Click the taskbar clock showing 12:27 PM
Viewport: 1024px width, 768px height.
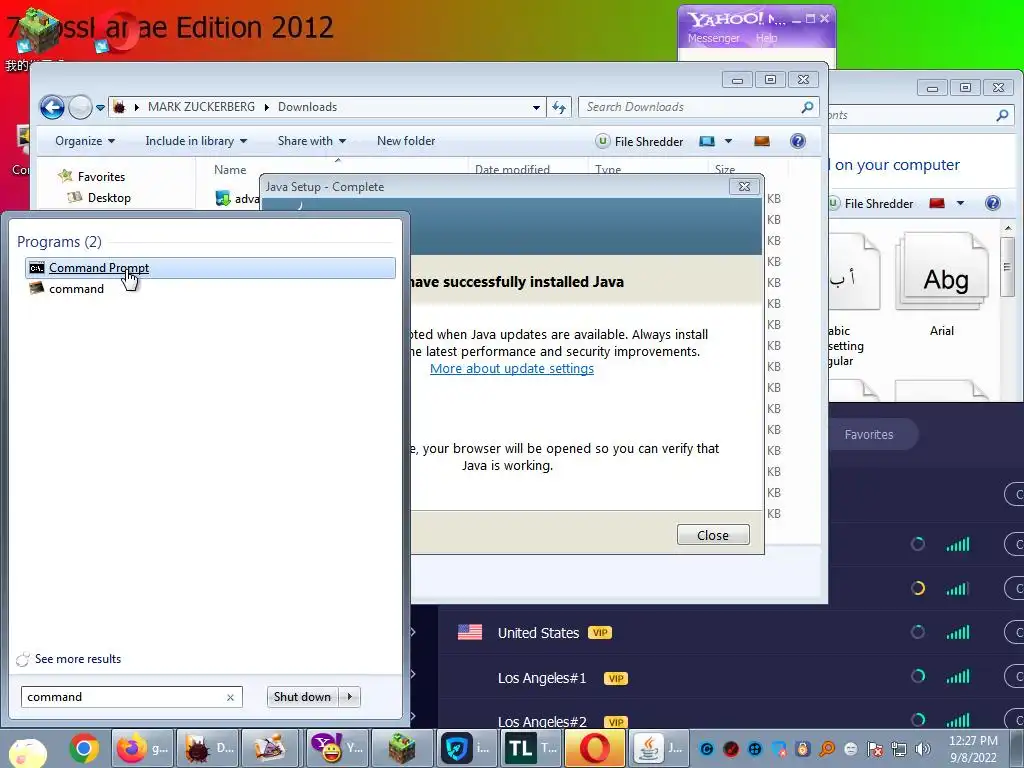(973, 749)
